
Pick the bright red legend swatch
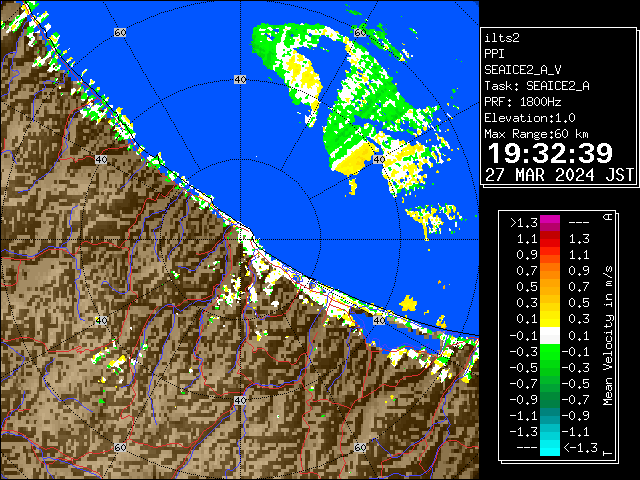(x=550, y=243)
